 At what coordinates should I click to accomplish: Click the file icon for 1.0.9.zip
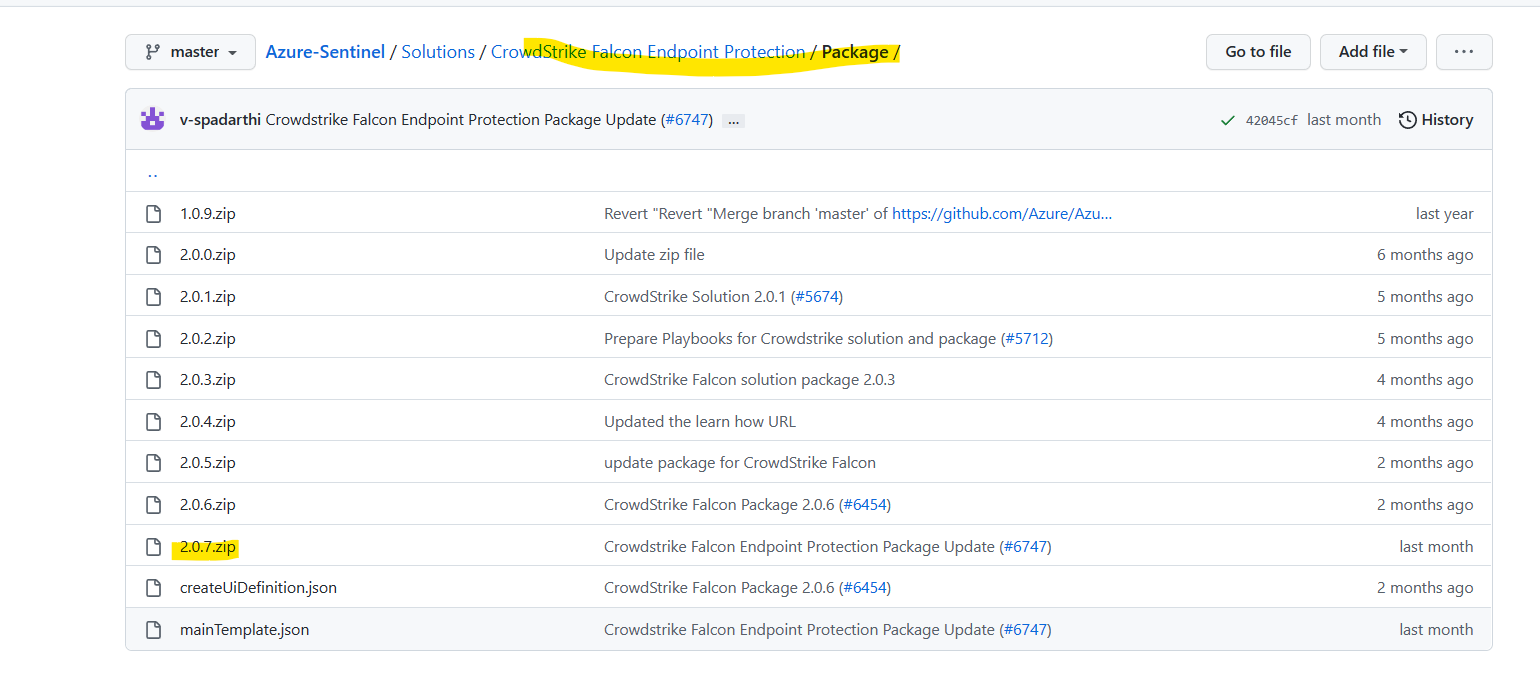pyautogui.click(x=153, y=213)
